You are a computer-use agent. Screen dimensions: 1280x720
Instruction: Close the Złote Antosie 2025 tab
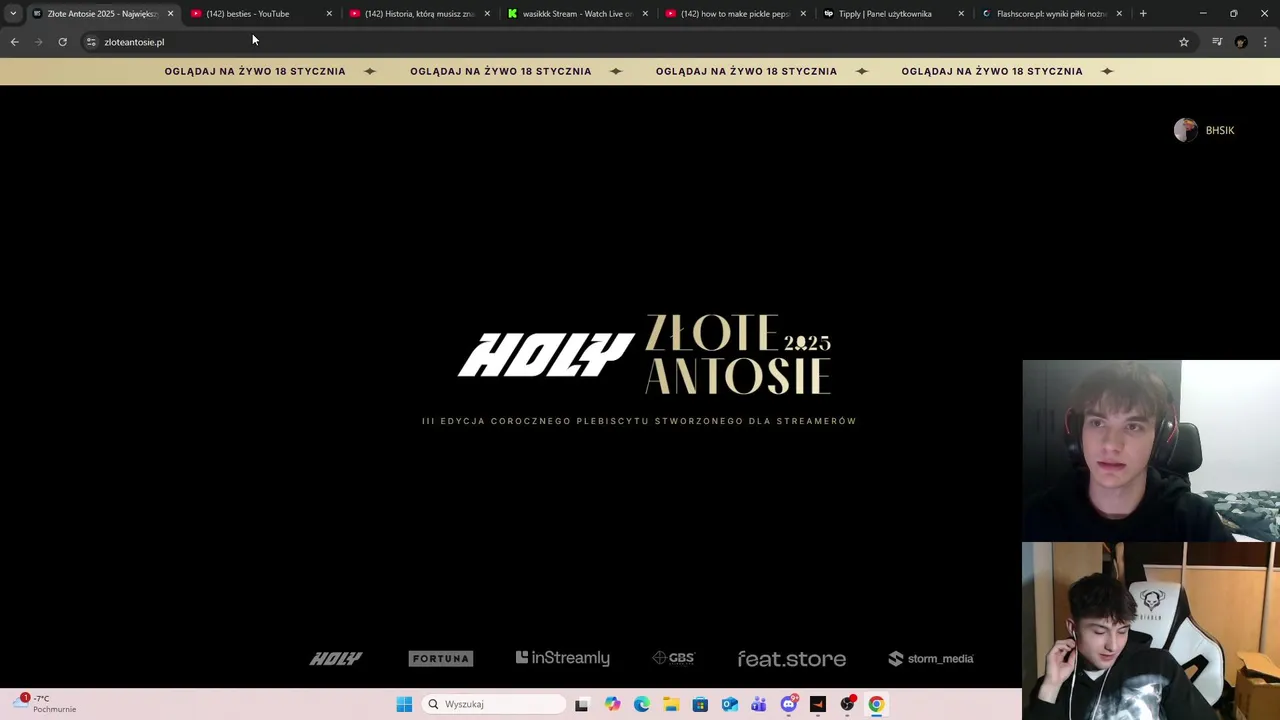click(170, 14)
